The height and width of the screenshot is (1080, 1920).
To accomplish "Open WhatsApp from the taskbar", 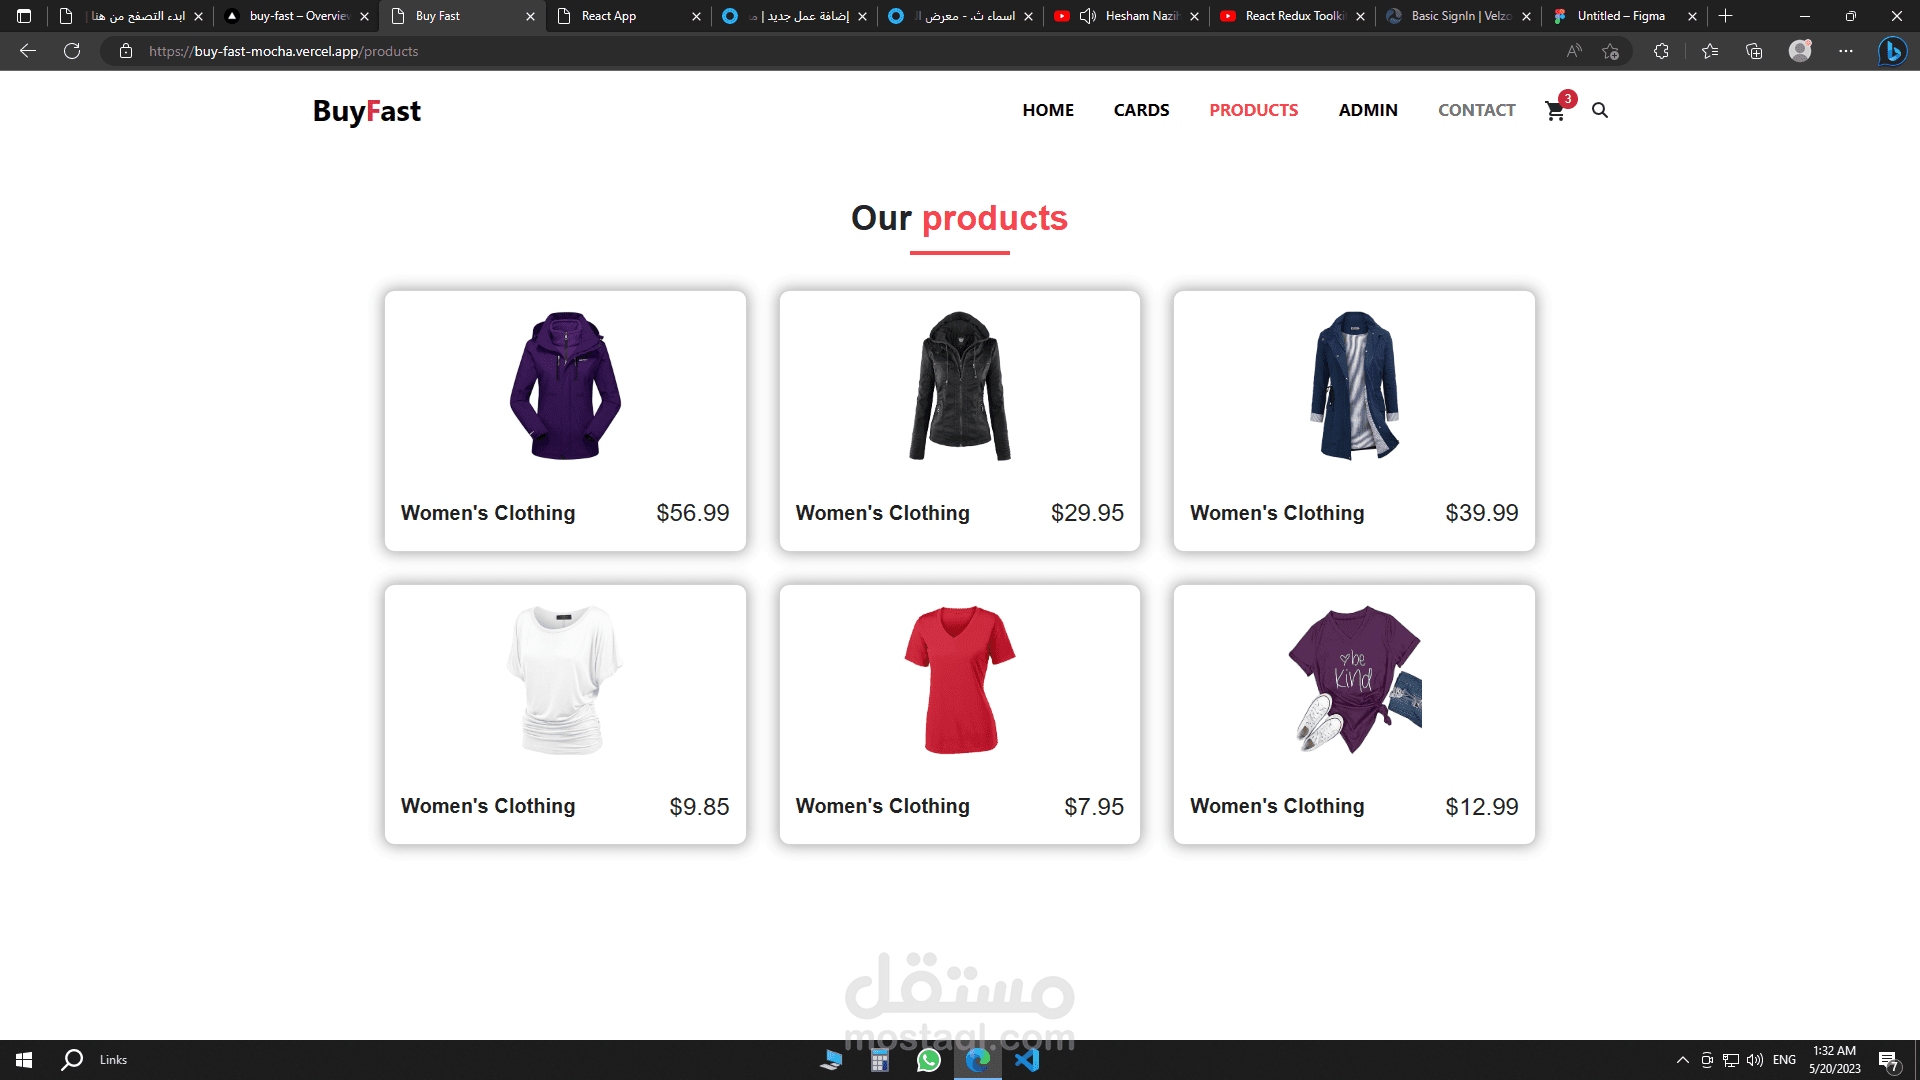I will click(x=929, y=1060).
